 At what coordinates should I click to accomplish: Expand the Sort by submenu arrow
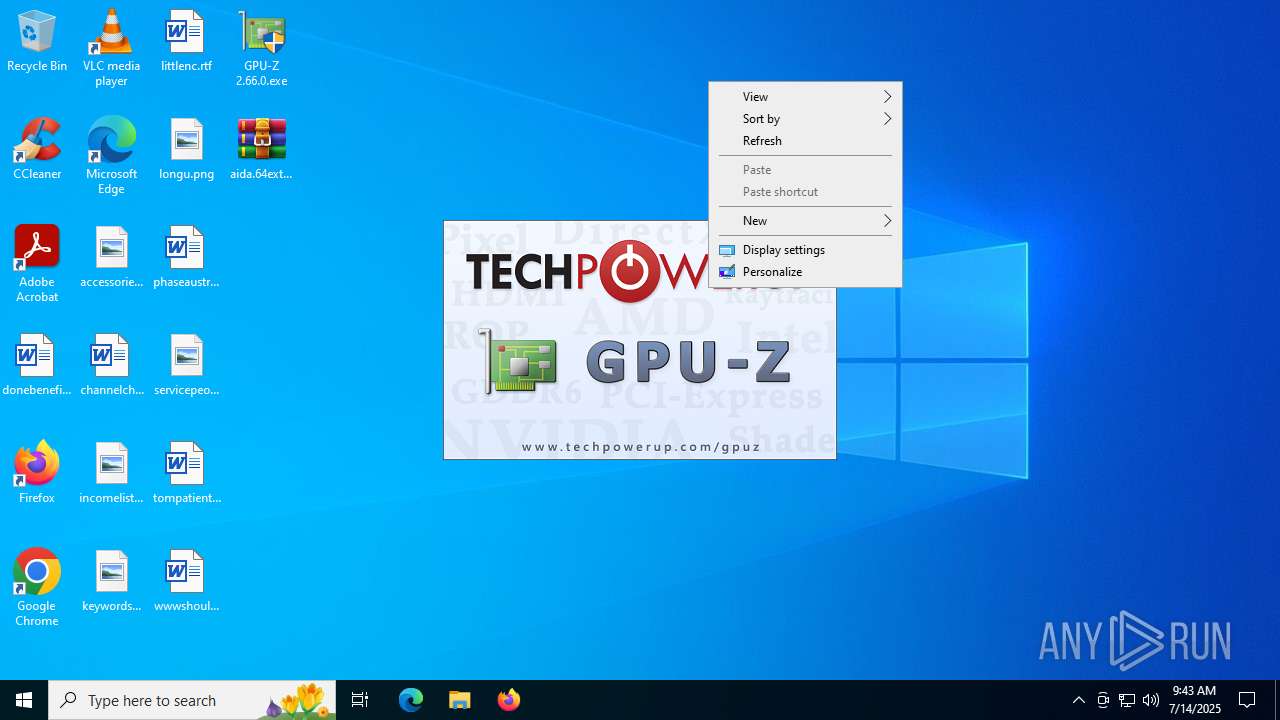887,119
